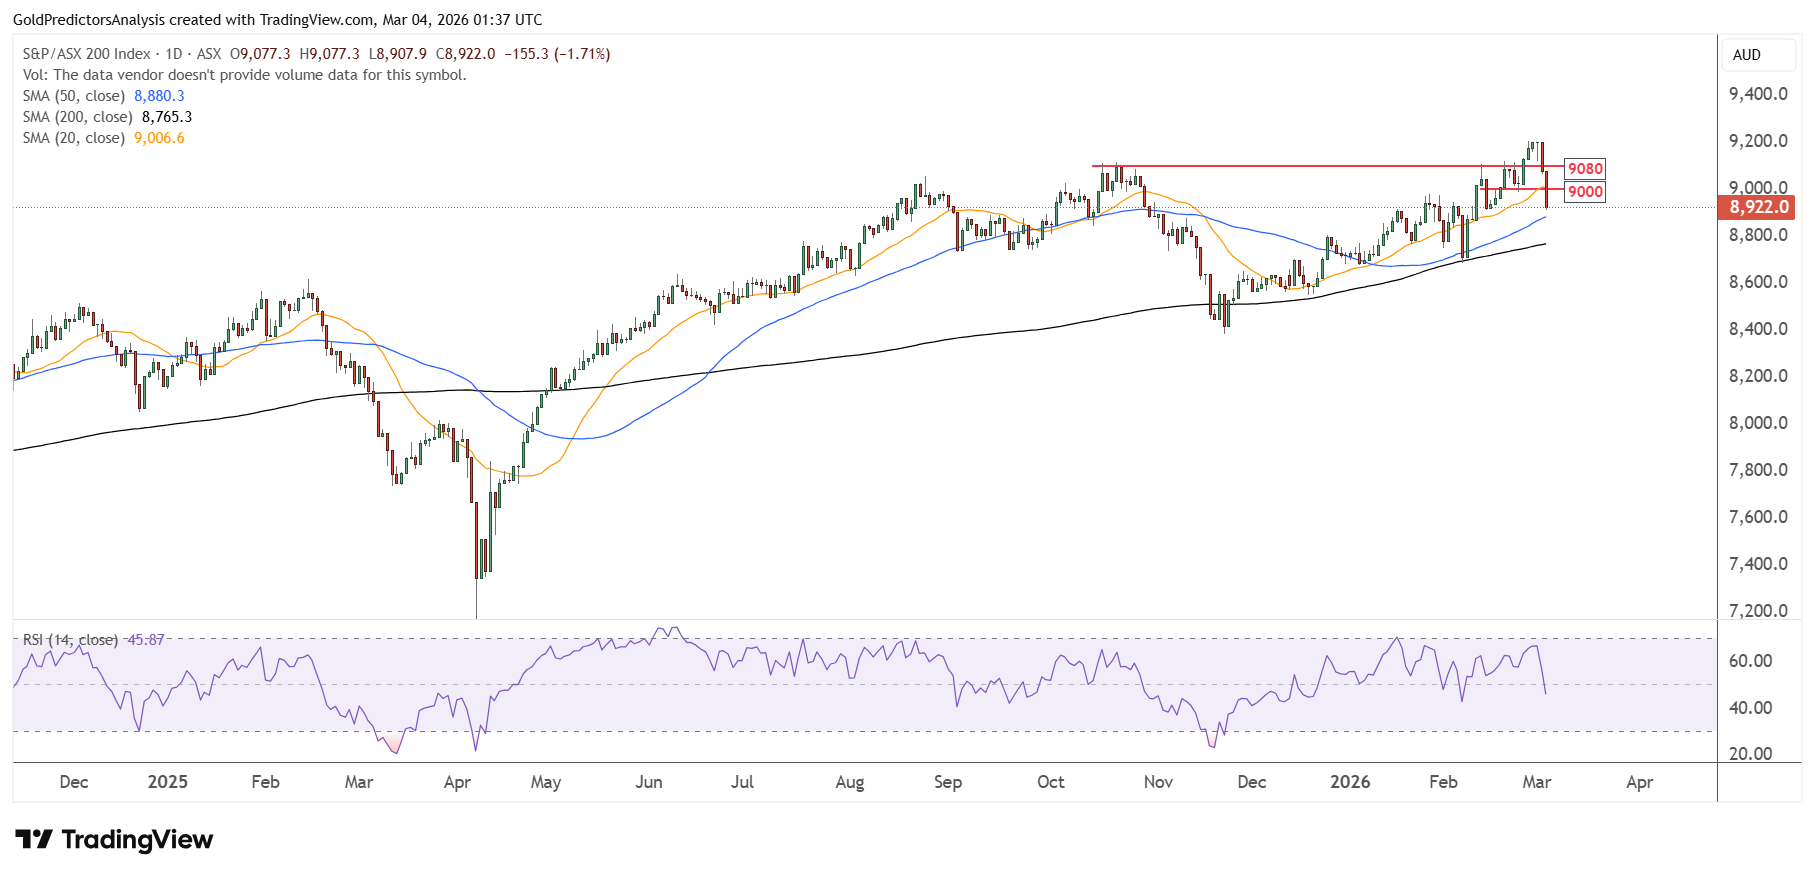The image size is (1815, 877).
Task: Click the Dec label just before 2026
Action: coord(1252,782)
